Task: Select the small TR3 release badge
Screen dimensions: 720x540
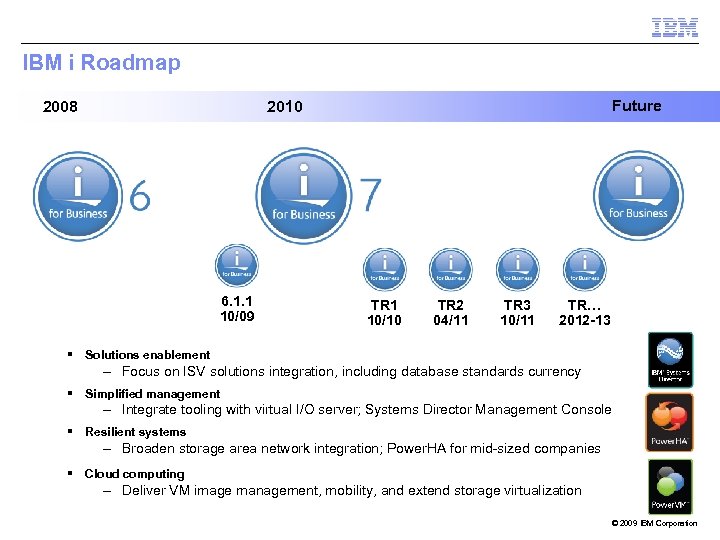Action: point(518,270)
